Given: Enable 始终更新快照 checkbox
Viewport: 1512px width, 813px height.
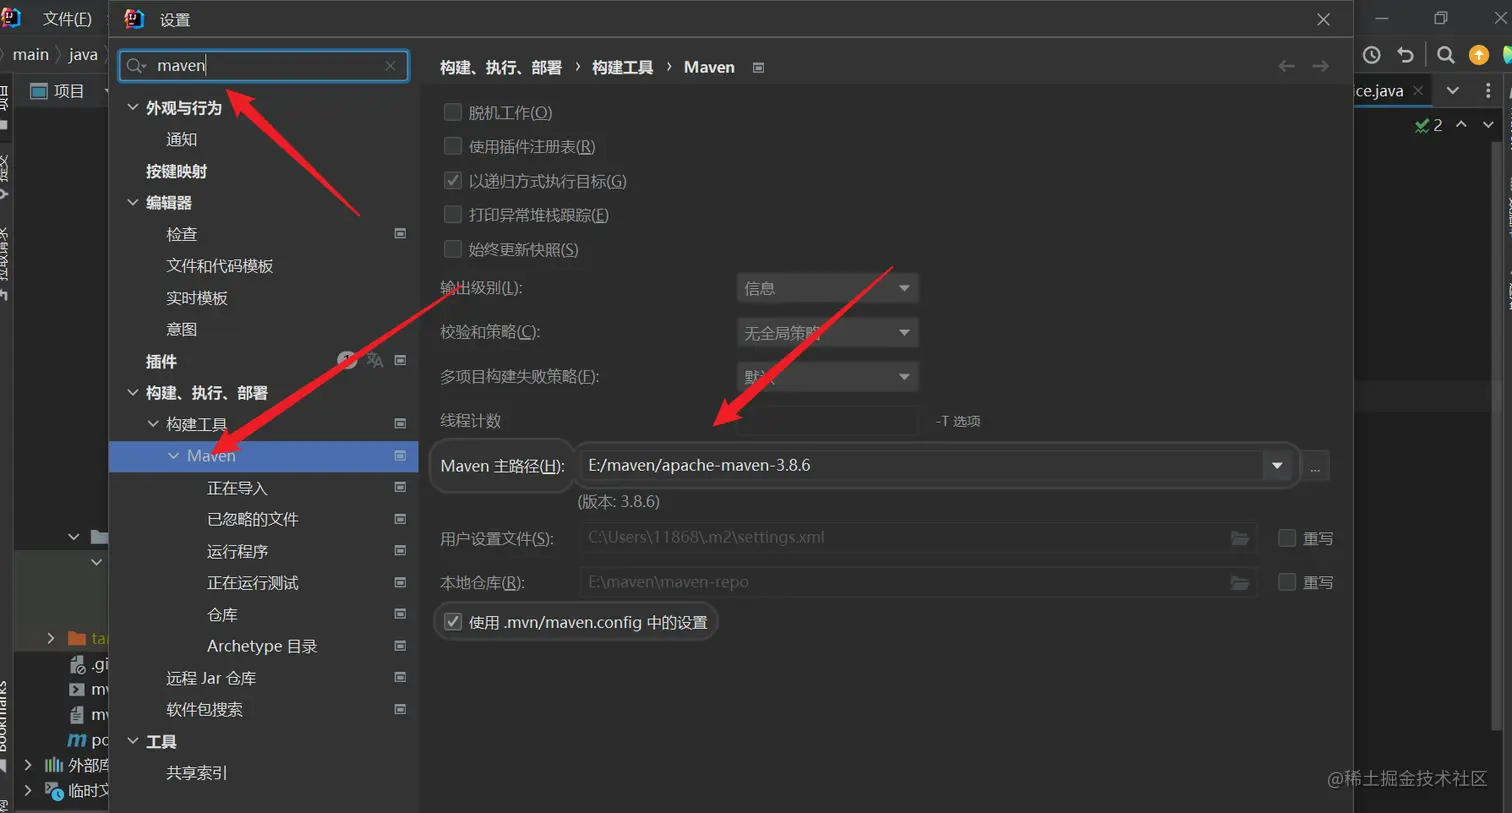Looking at the screenshot, I should point(453,249).
